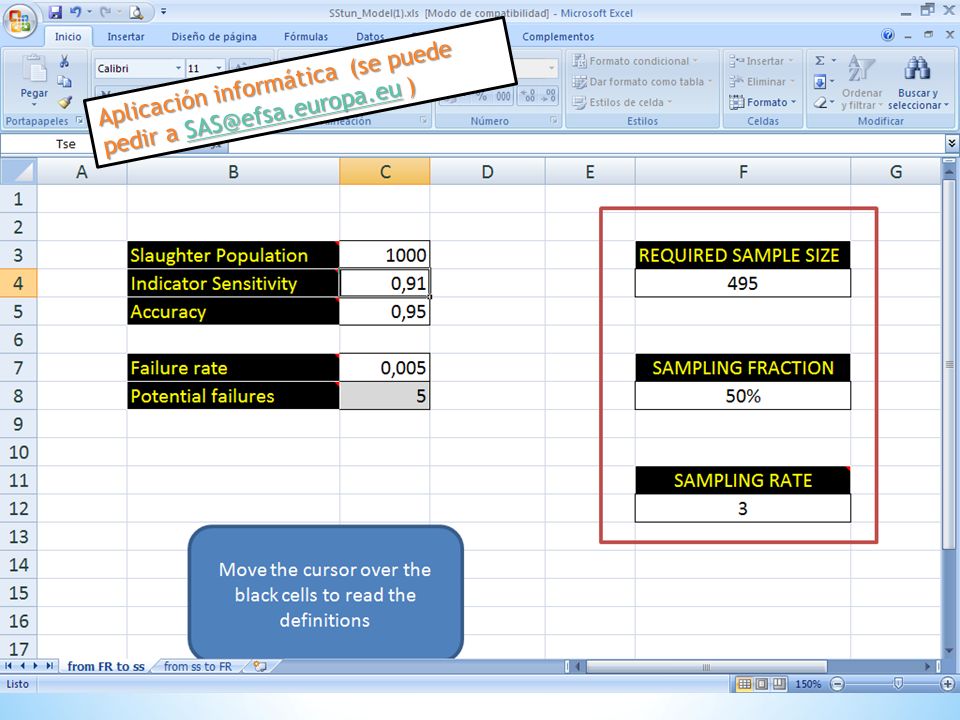Open the Calibri font name dropdown
Screen dimensions: 960x720
[178, 68]
